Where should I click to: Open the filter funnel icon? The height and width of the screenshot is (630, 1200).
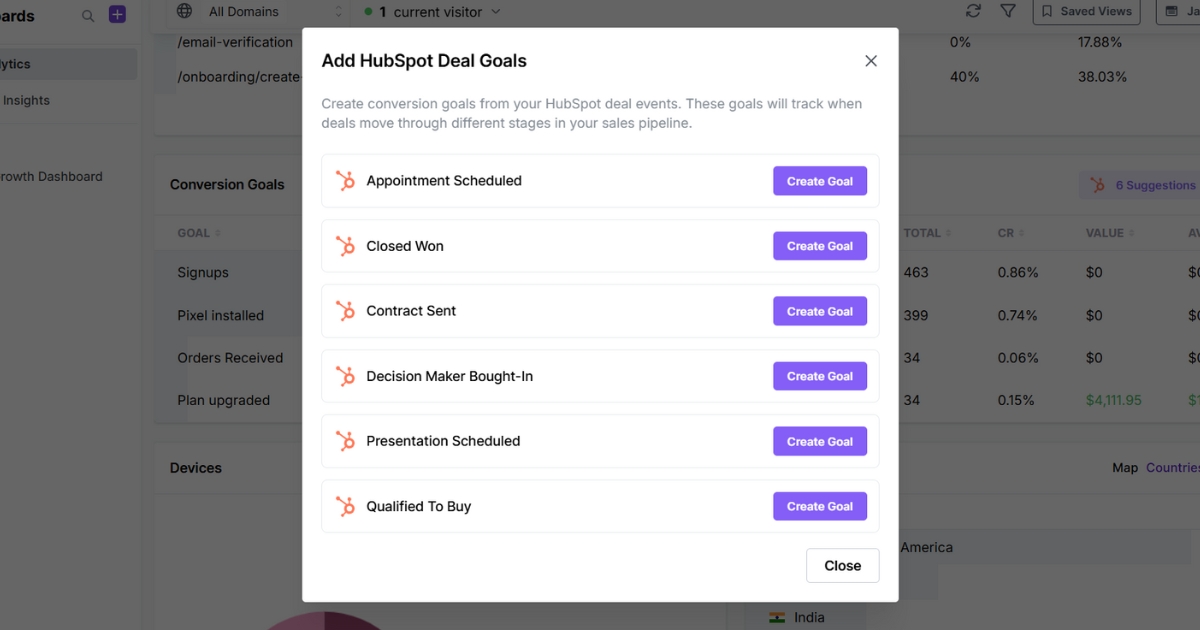point(1008,11)
